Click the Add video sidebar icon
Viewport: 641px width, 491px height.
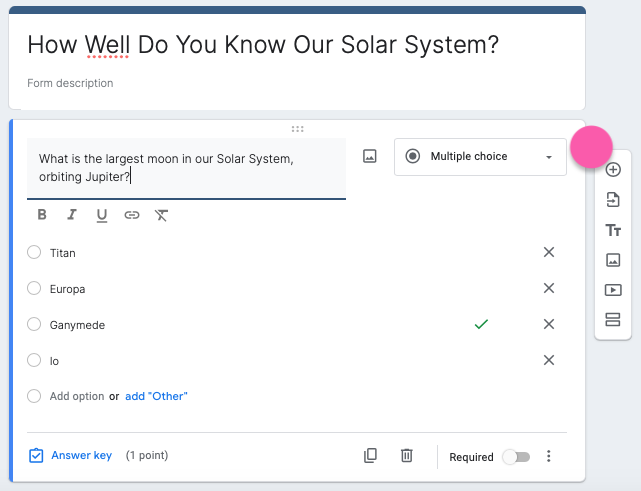pyautogui.click(x=613, y=290)
